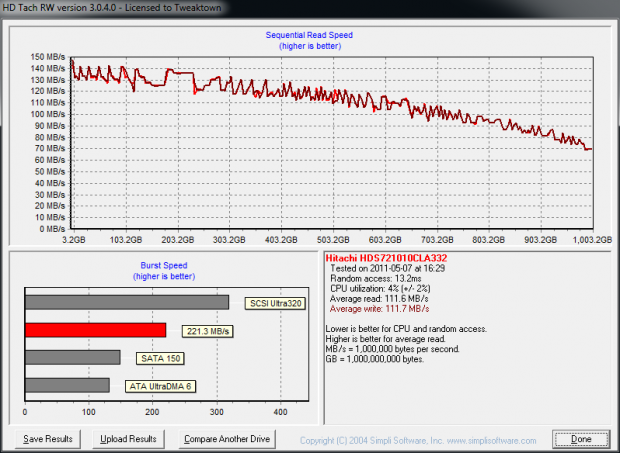Click "Tested on 2011-05-07 at 16:29"
Screen dimensions: 620x453
388,268
